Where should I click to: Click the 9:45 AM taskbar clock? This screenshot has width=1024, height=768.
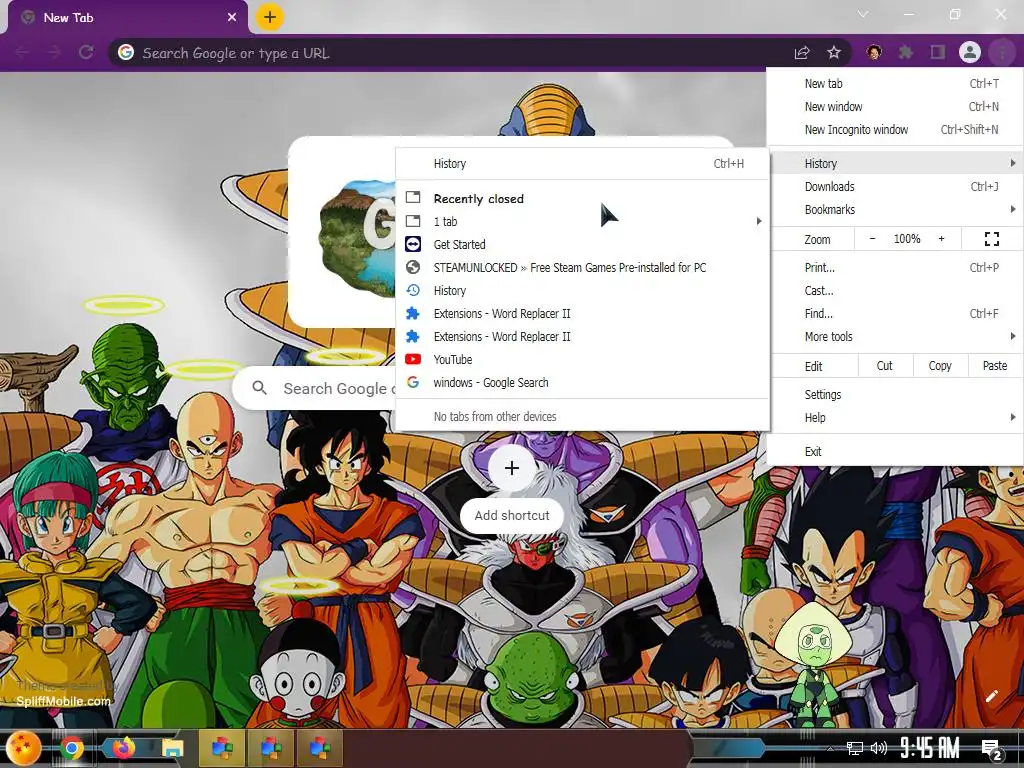[930, 748]
